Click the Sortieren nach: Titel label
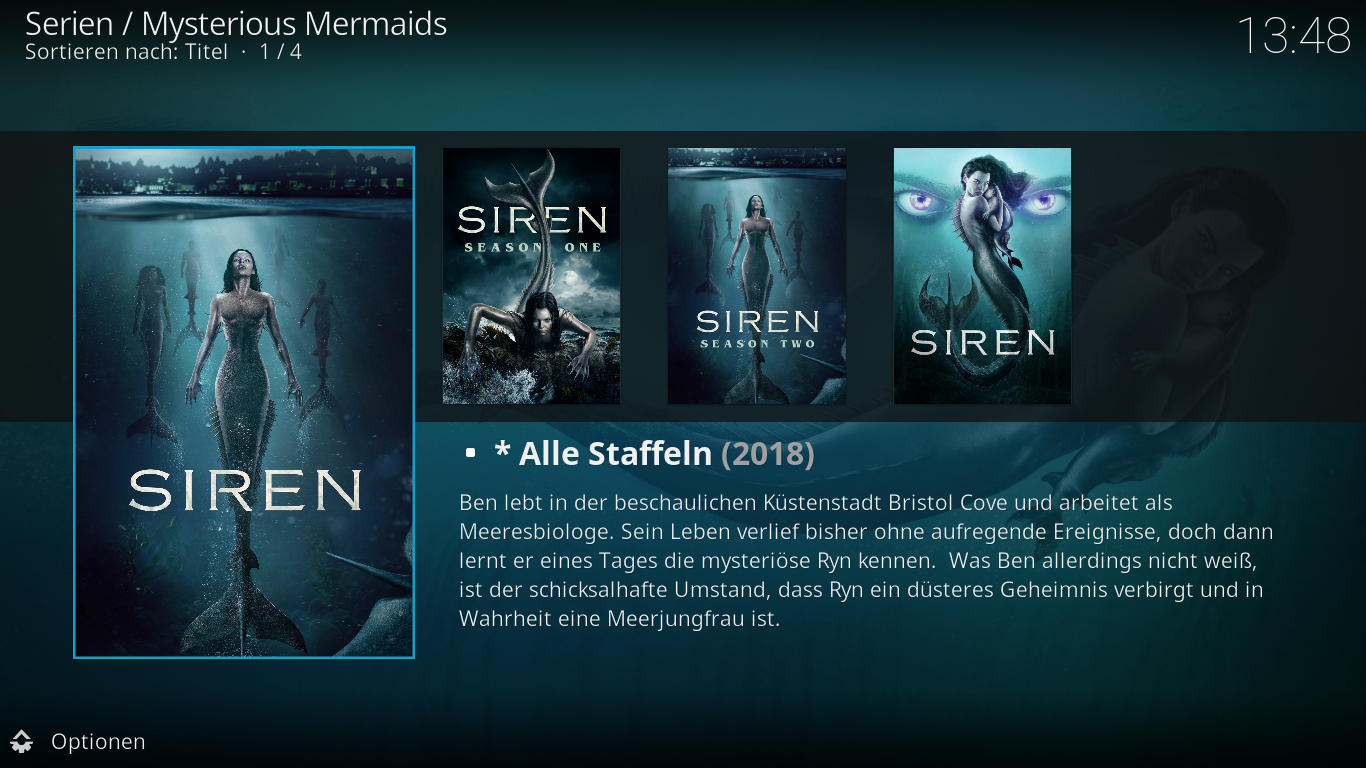1366x768 pixels. (127, 51)
